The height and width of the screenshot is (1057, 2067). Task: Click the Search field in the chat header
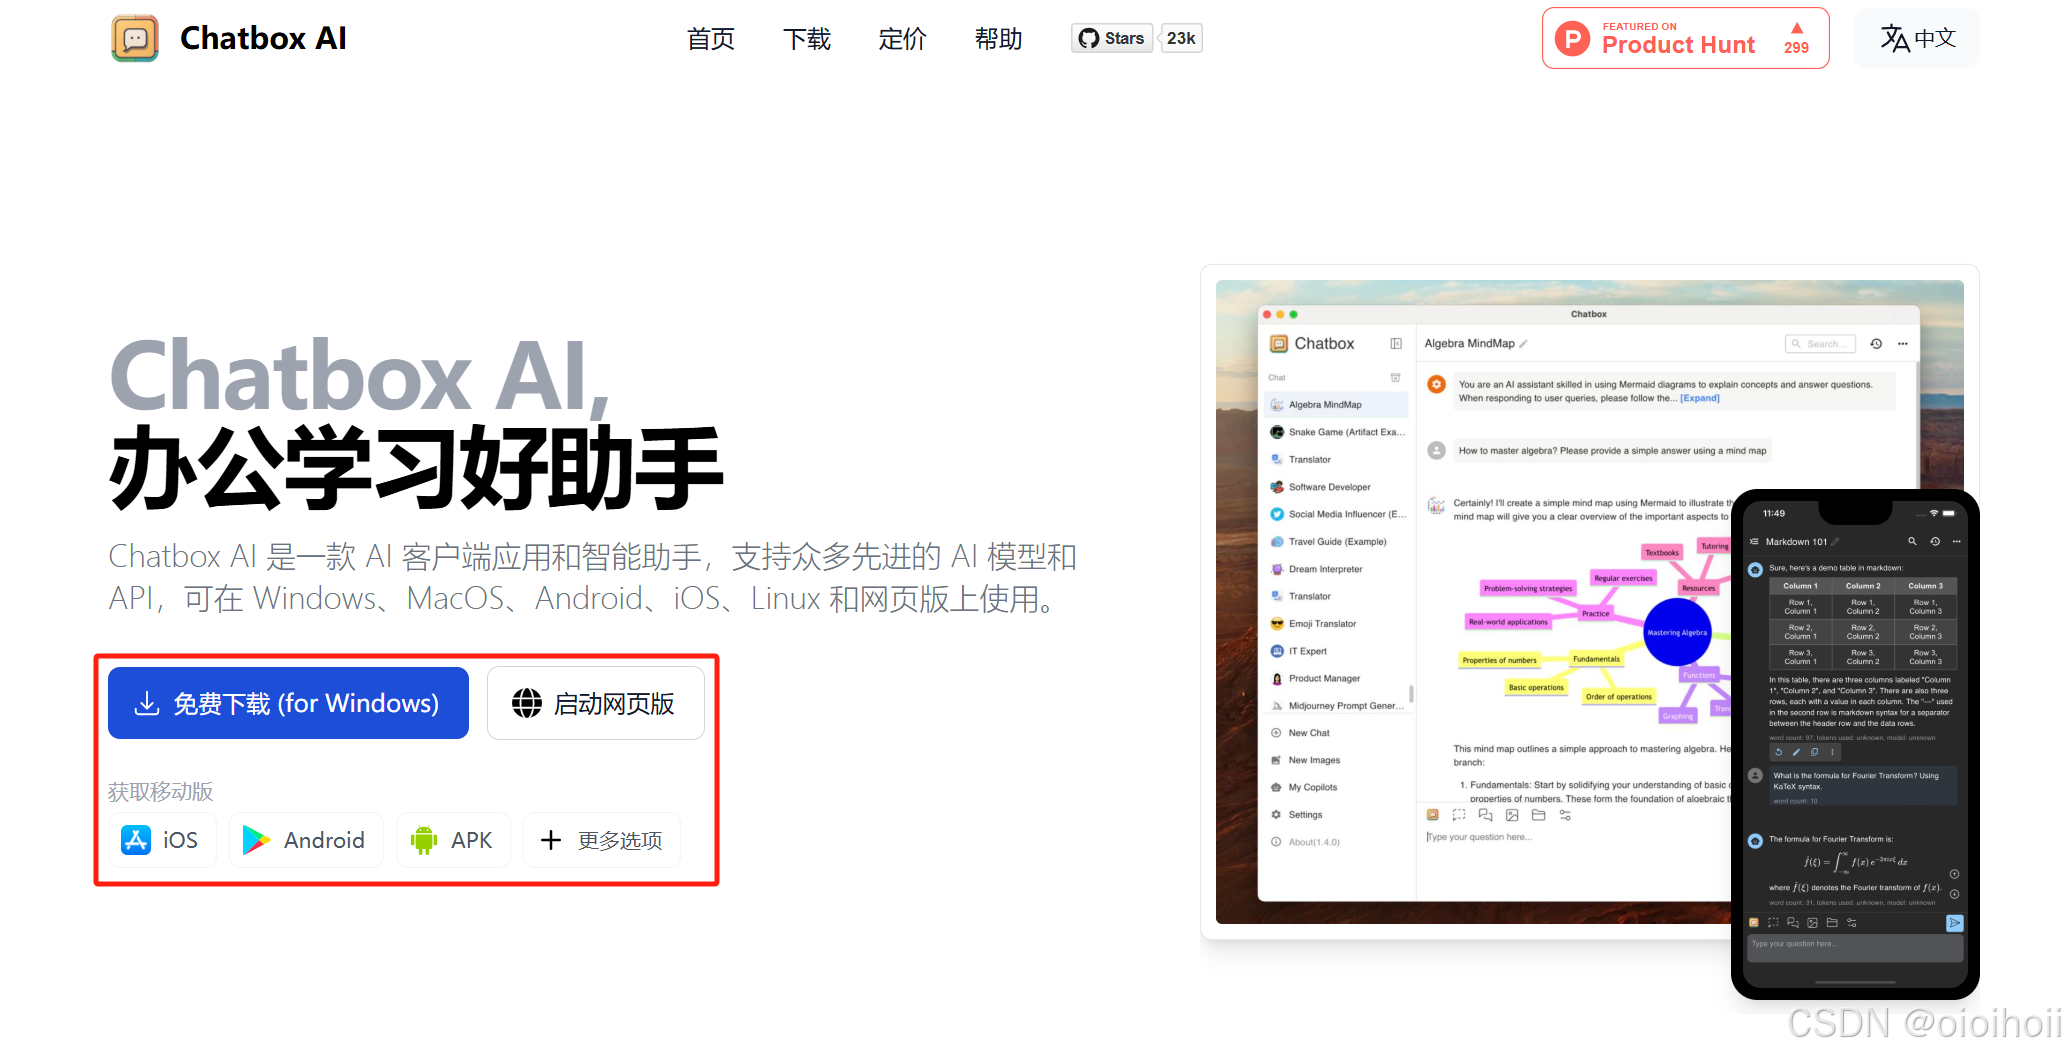click(x=1820, y=344)
